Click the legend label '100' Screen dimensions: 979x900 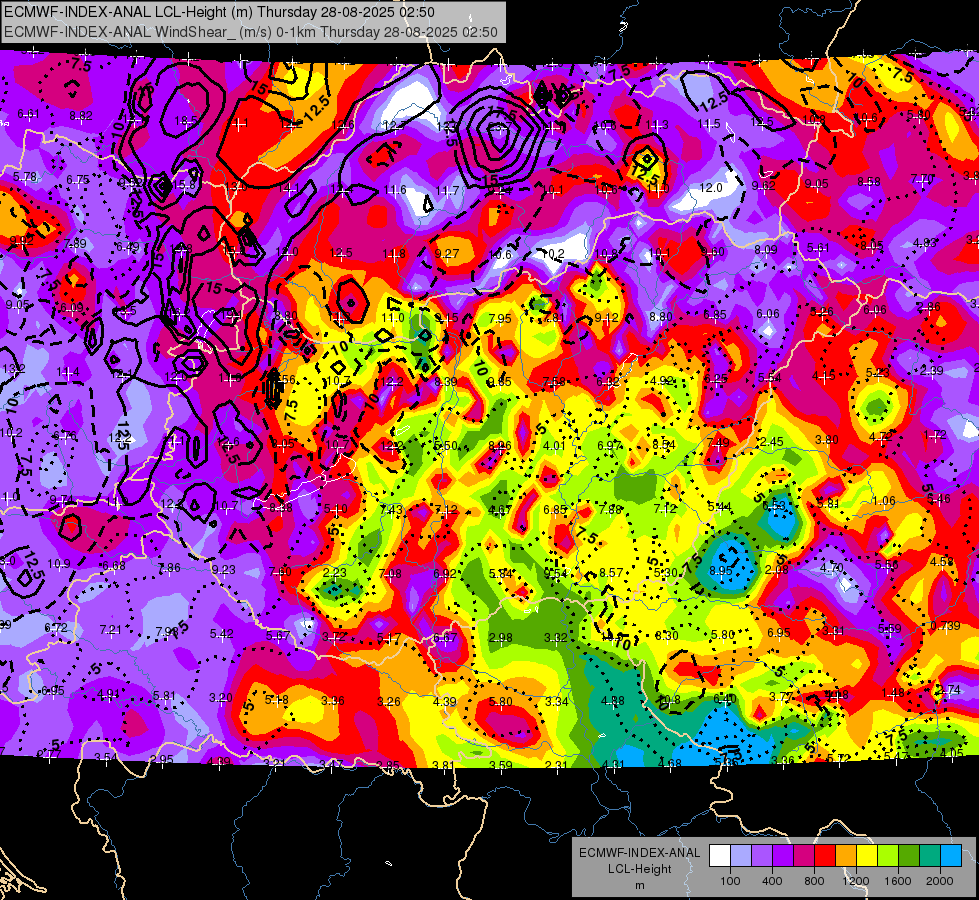coord(730,881)
